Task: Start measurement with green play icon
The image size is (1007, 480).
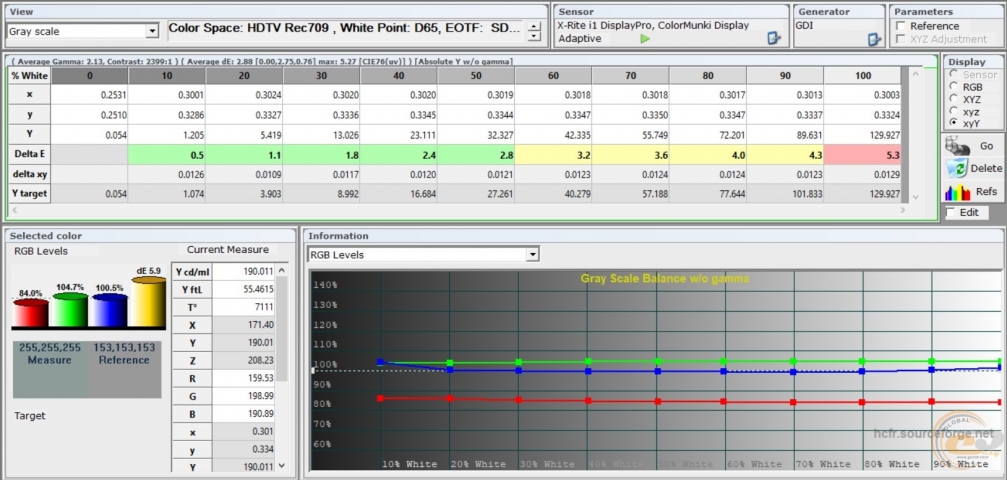Action: pos(645,39)
